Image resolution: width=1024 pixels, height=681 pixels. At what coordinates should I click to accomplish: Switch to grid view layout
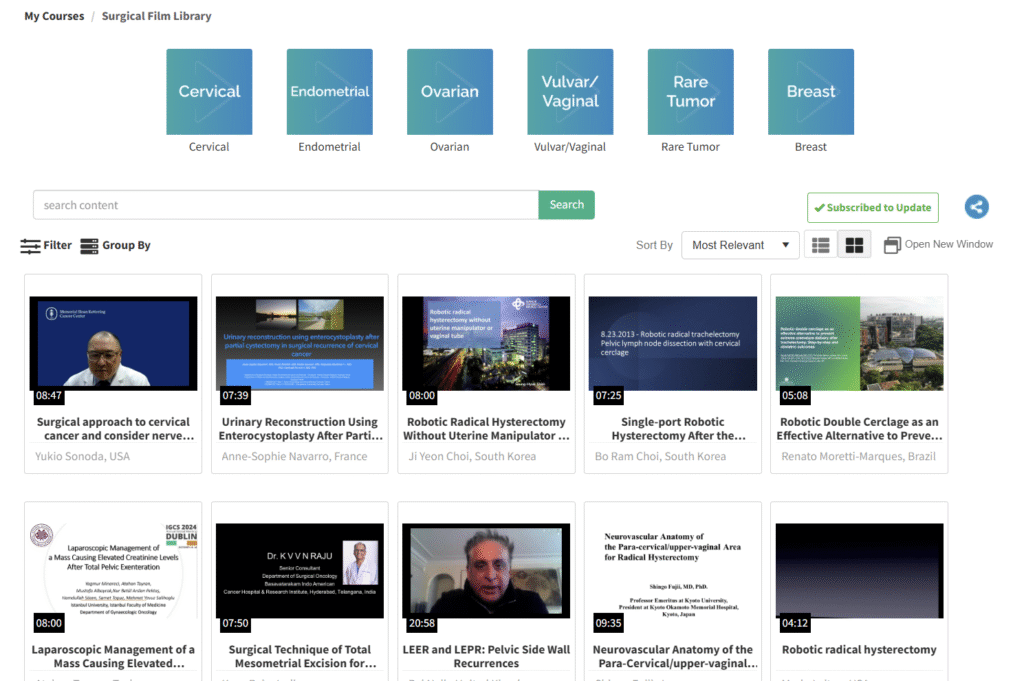click(854, 245)
